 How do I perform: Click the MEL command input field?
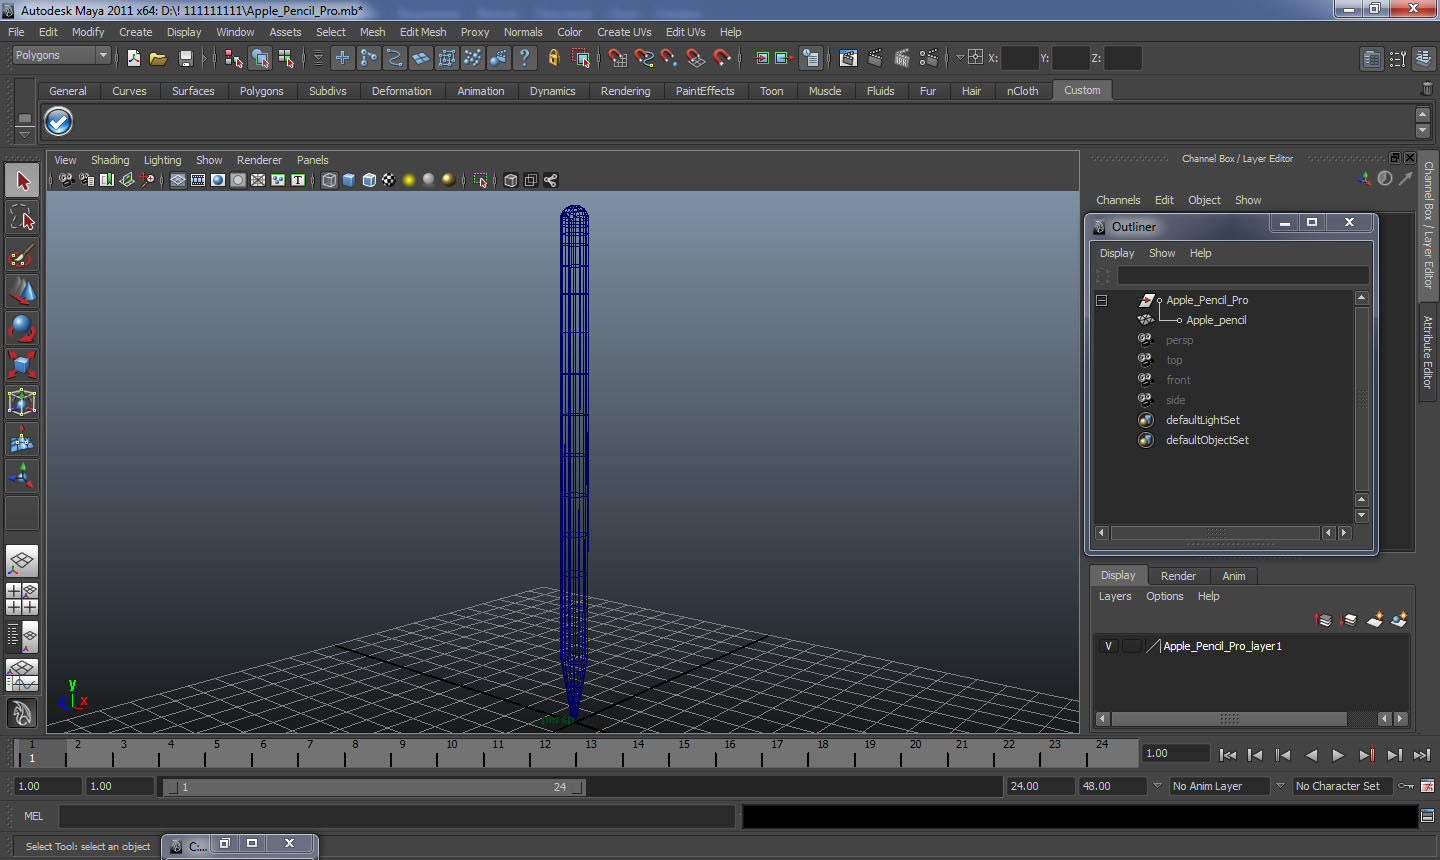coord(397,816)
